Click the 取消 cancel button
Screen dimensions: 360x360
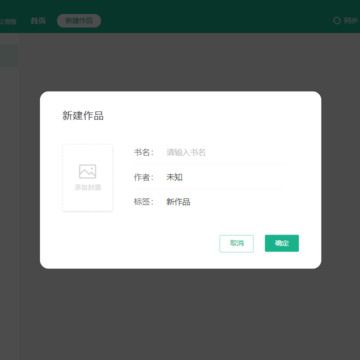click(236, 244)
